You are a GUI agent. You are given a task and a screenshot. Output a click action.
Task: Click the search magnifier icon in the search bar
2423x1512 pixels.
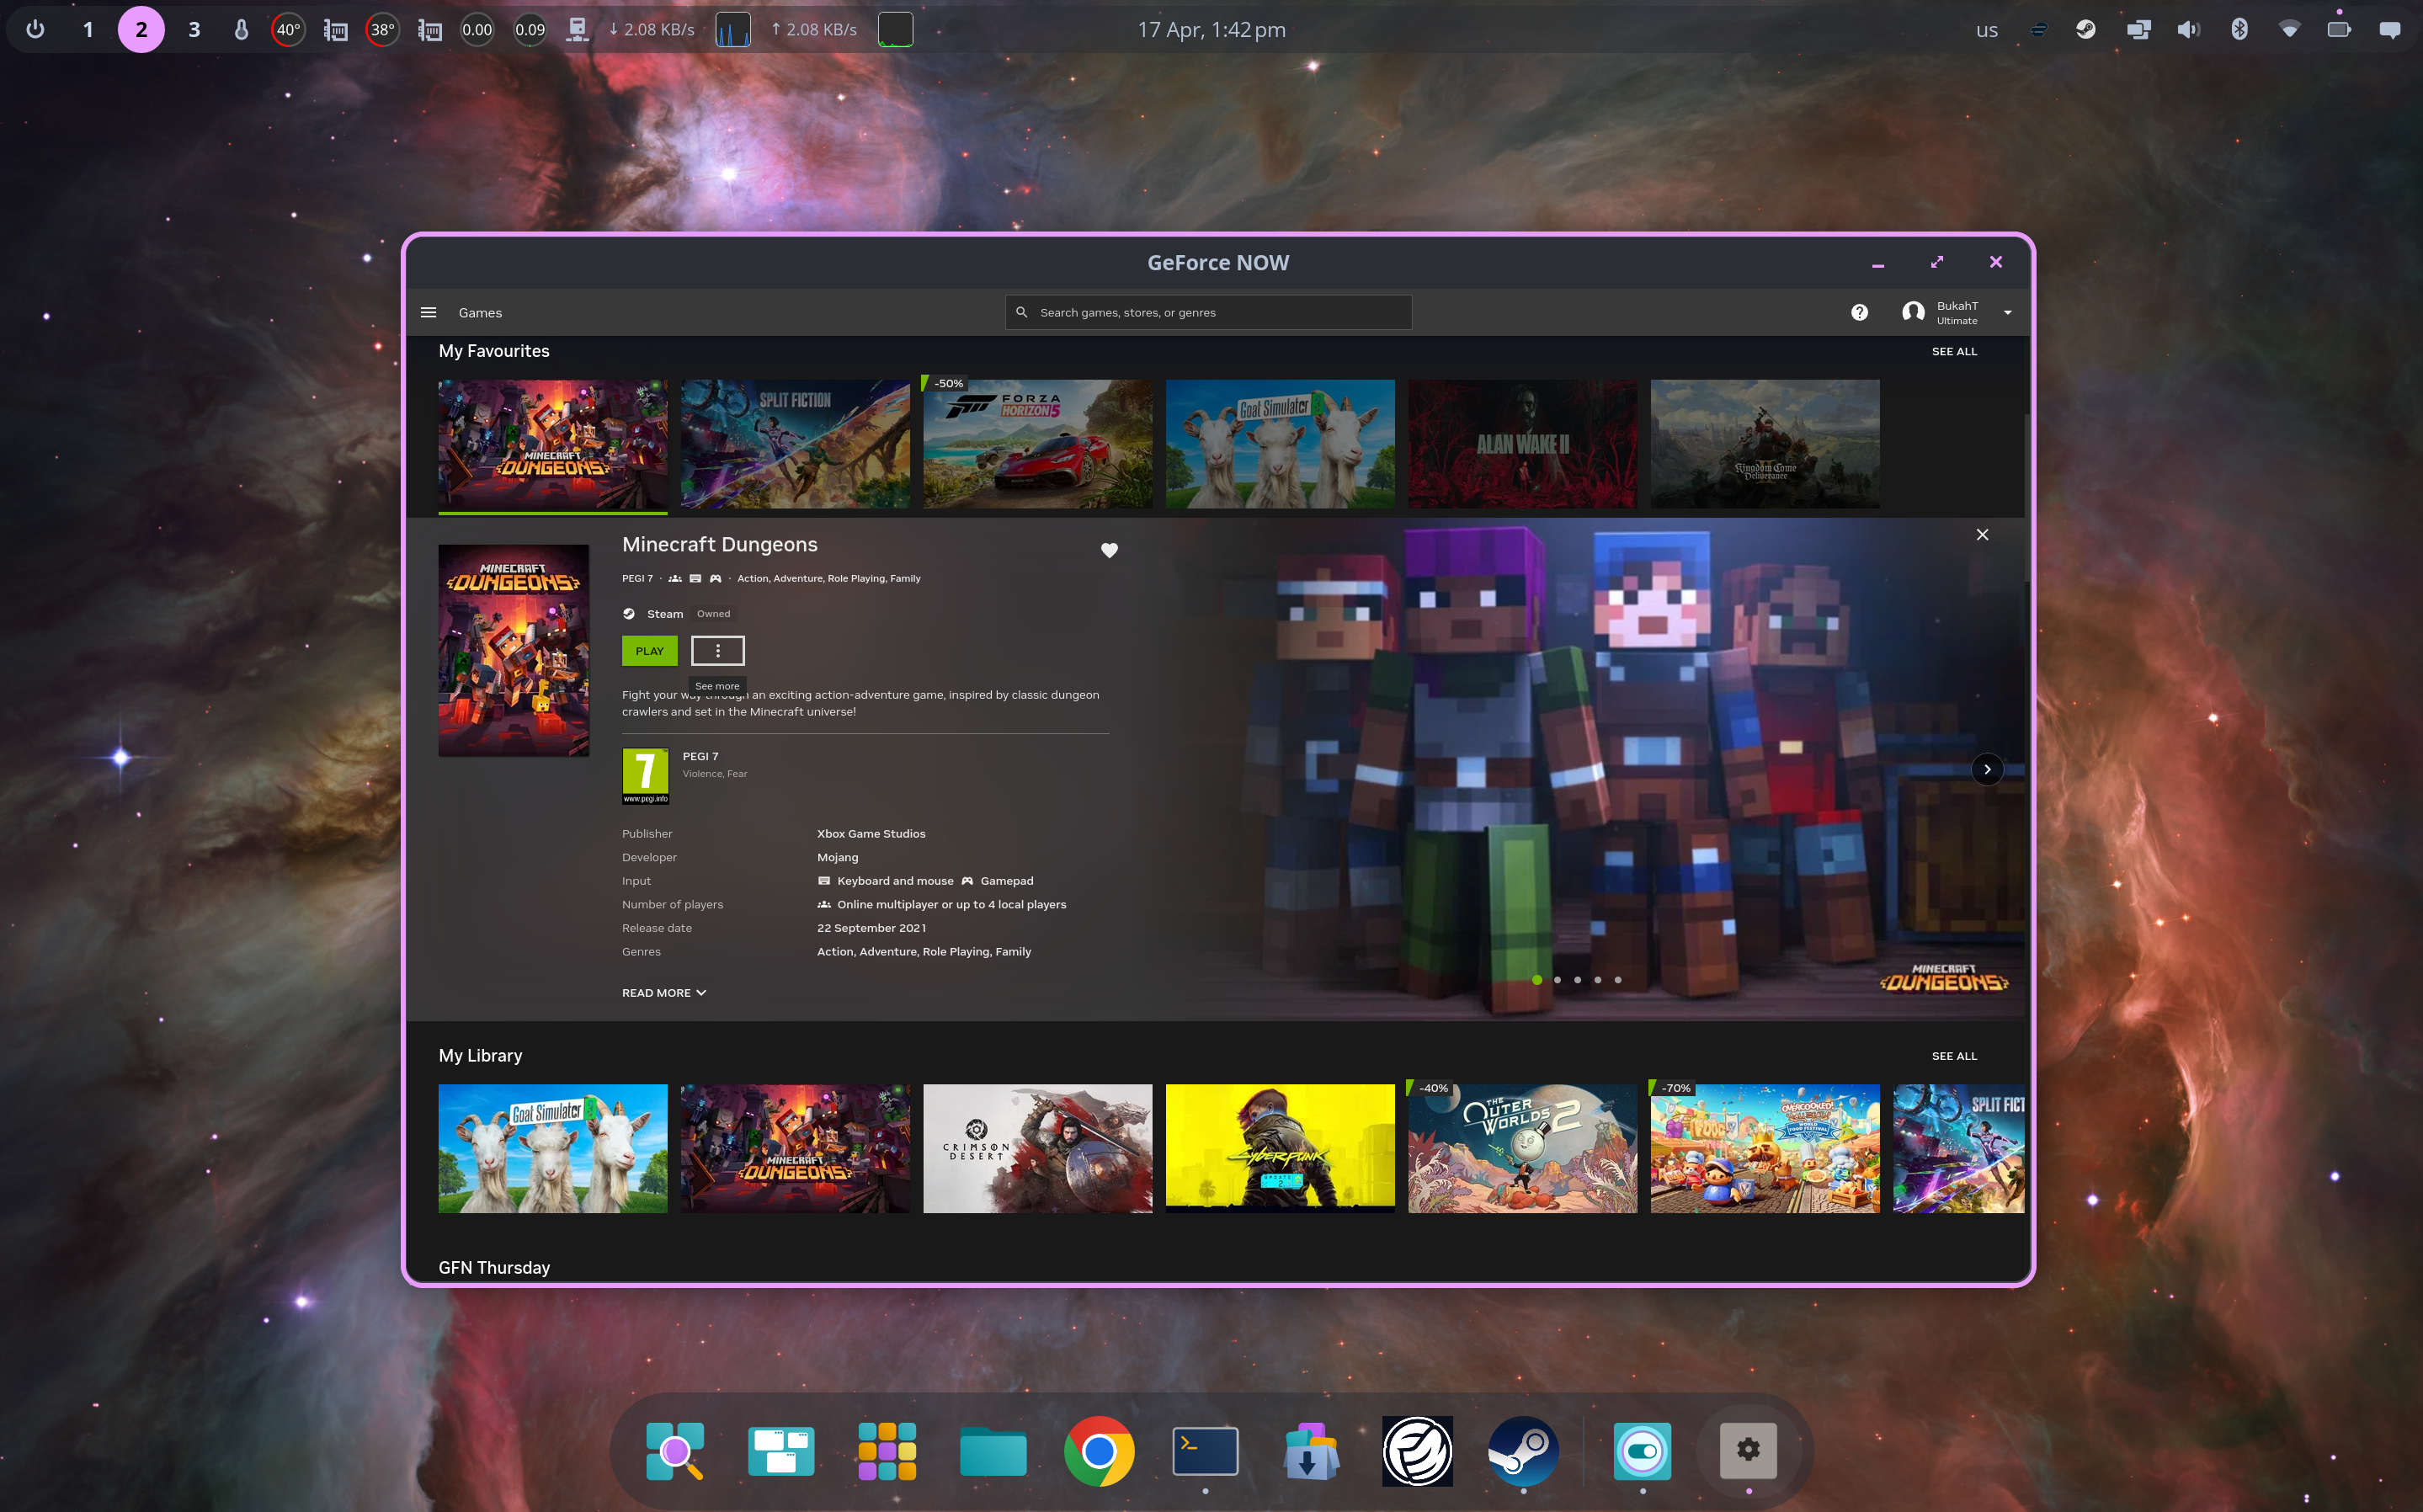click(x=1022, y=312)
